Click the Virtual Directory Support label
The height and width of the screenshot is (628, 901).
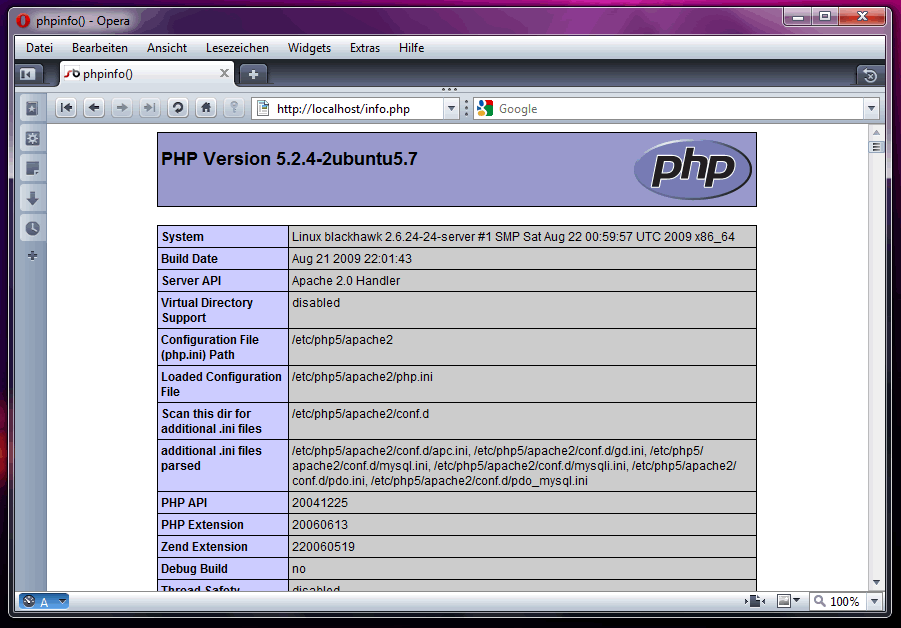click(x=207, y=310)
